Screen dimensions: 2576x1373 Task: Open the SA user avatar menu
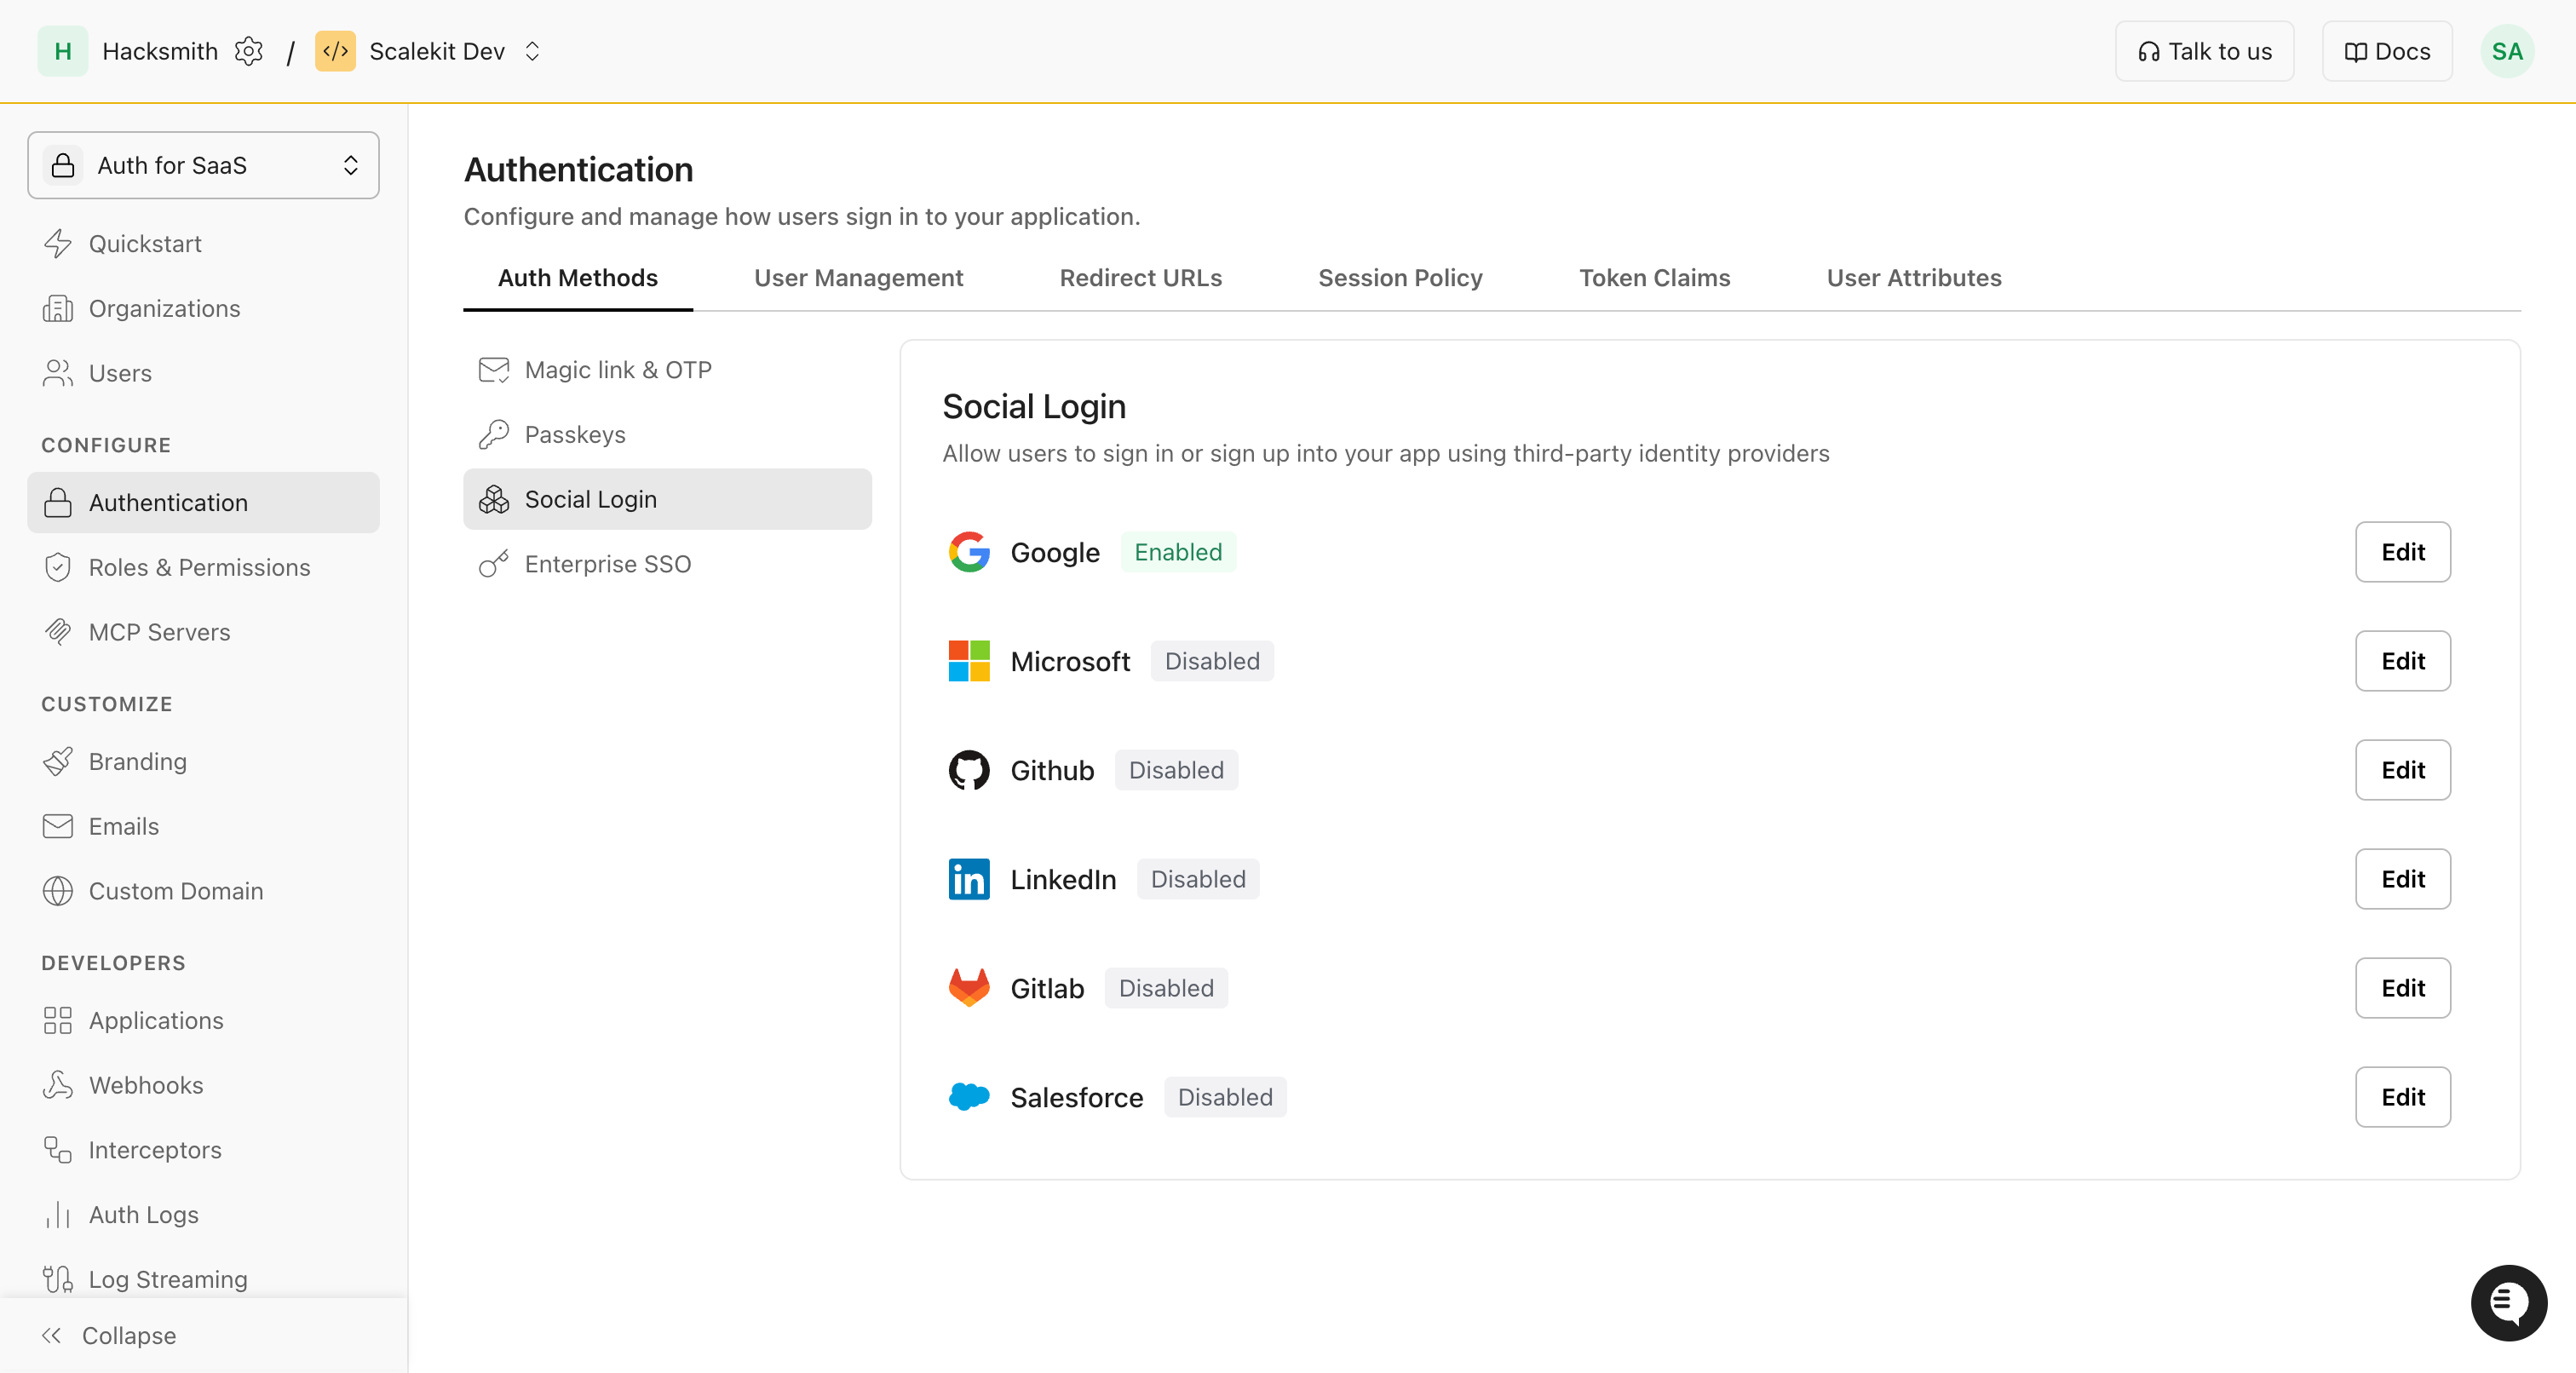pos(2507,51)
